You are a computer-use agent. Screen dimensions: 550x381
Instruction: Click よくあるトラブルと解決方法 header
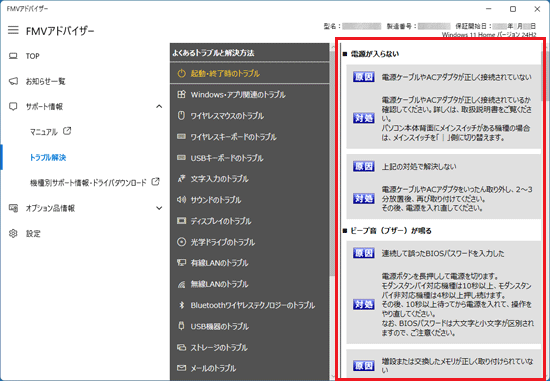pyautogui.click(x=213, y=53)
